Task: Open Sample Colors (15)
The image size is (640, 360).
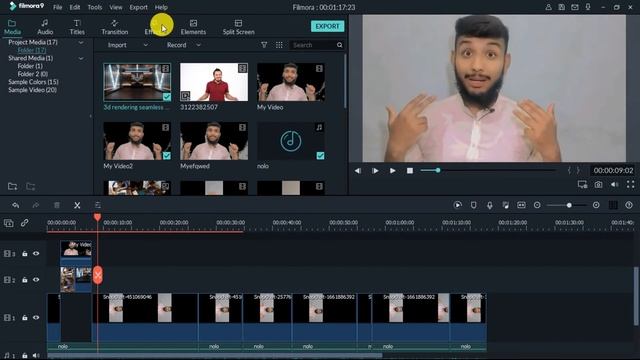Action: click(x=33, y=82)
